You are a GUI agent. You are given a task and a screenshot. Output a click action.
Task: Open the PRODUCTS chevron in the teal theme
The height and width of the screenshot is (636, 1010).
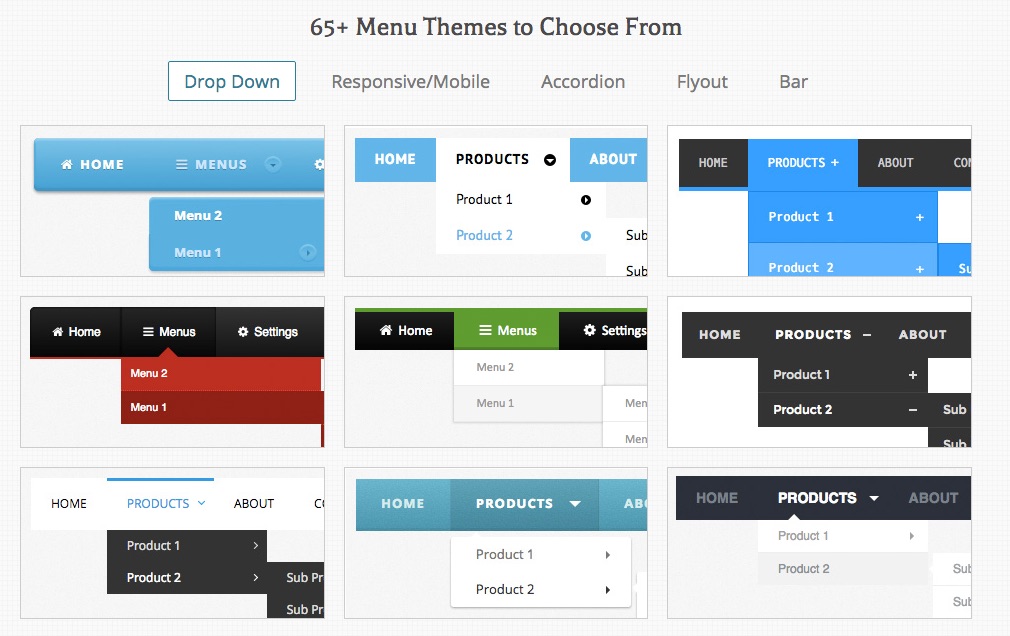click(x=577, y=505)
